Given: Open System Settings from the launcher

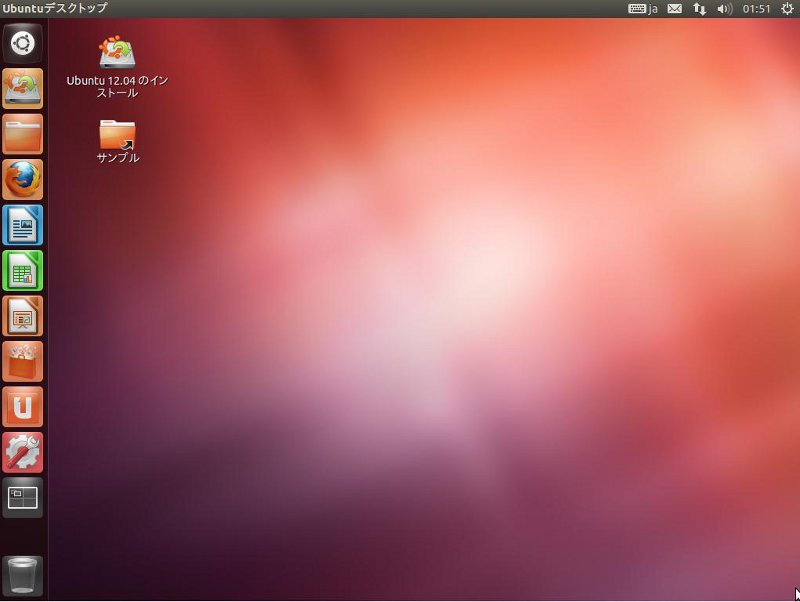Looking at the screenshot, I should click(22, 452).
